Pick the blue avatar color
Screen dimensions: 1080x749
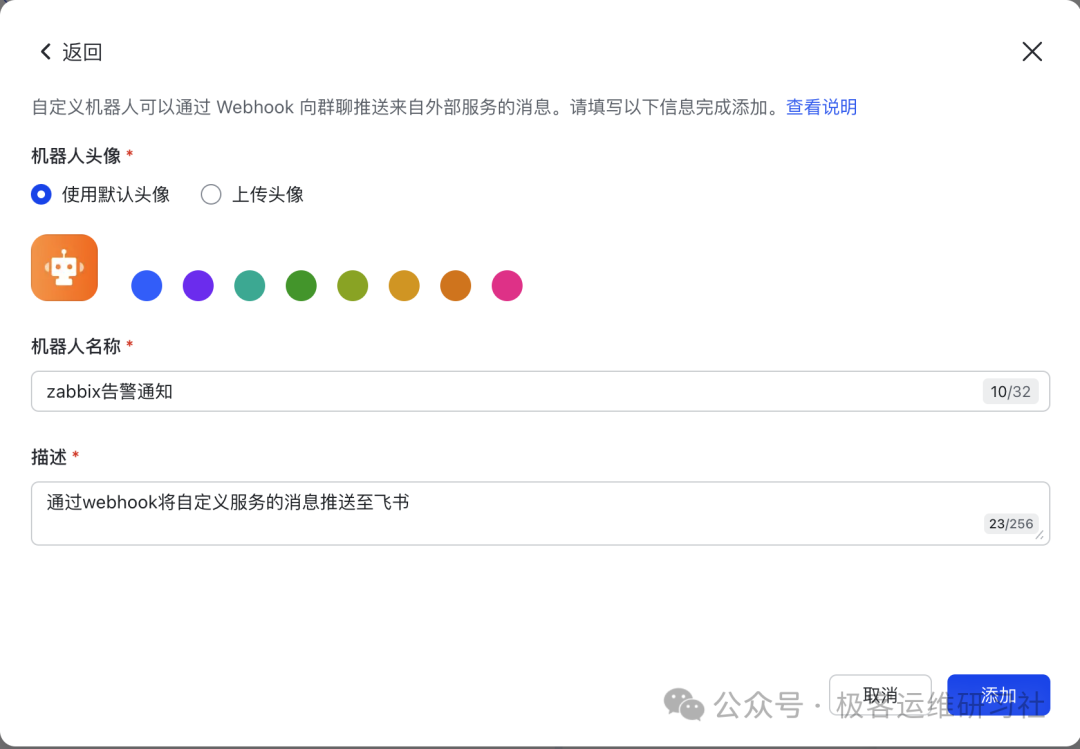click(147, 286)
